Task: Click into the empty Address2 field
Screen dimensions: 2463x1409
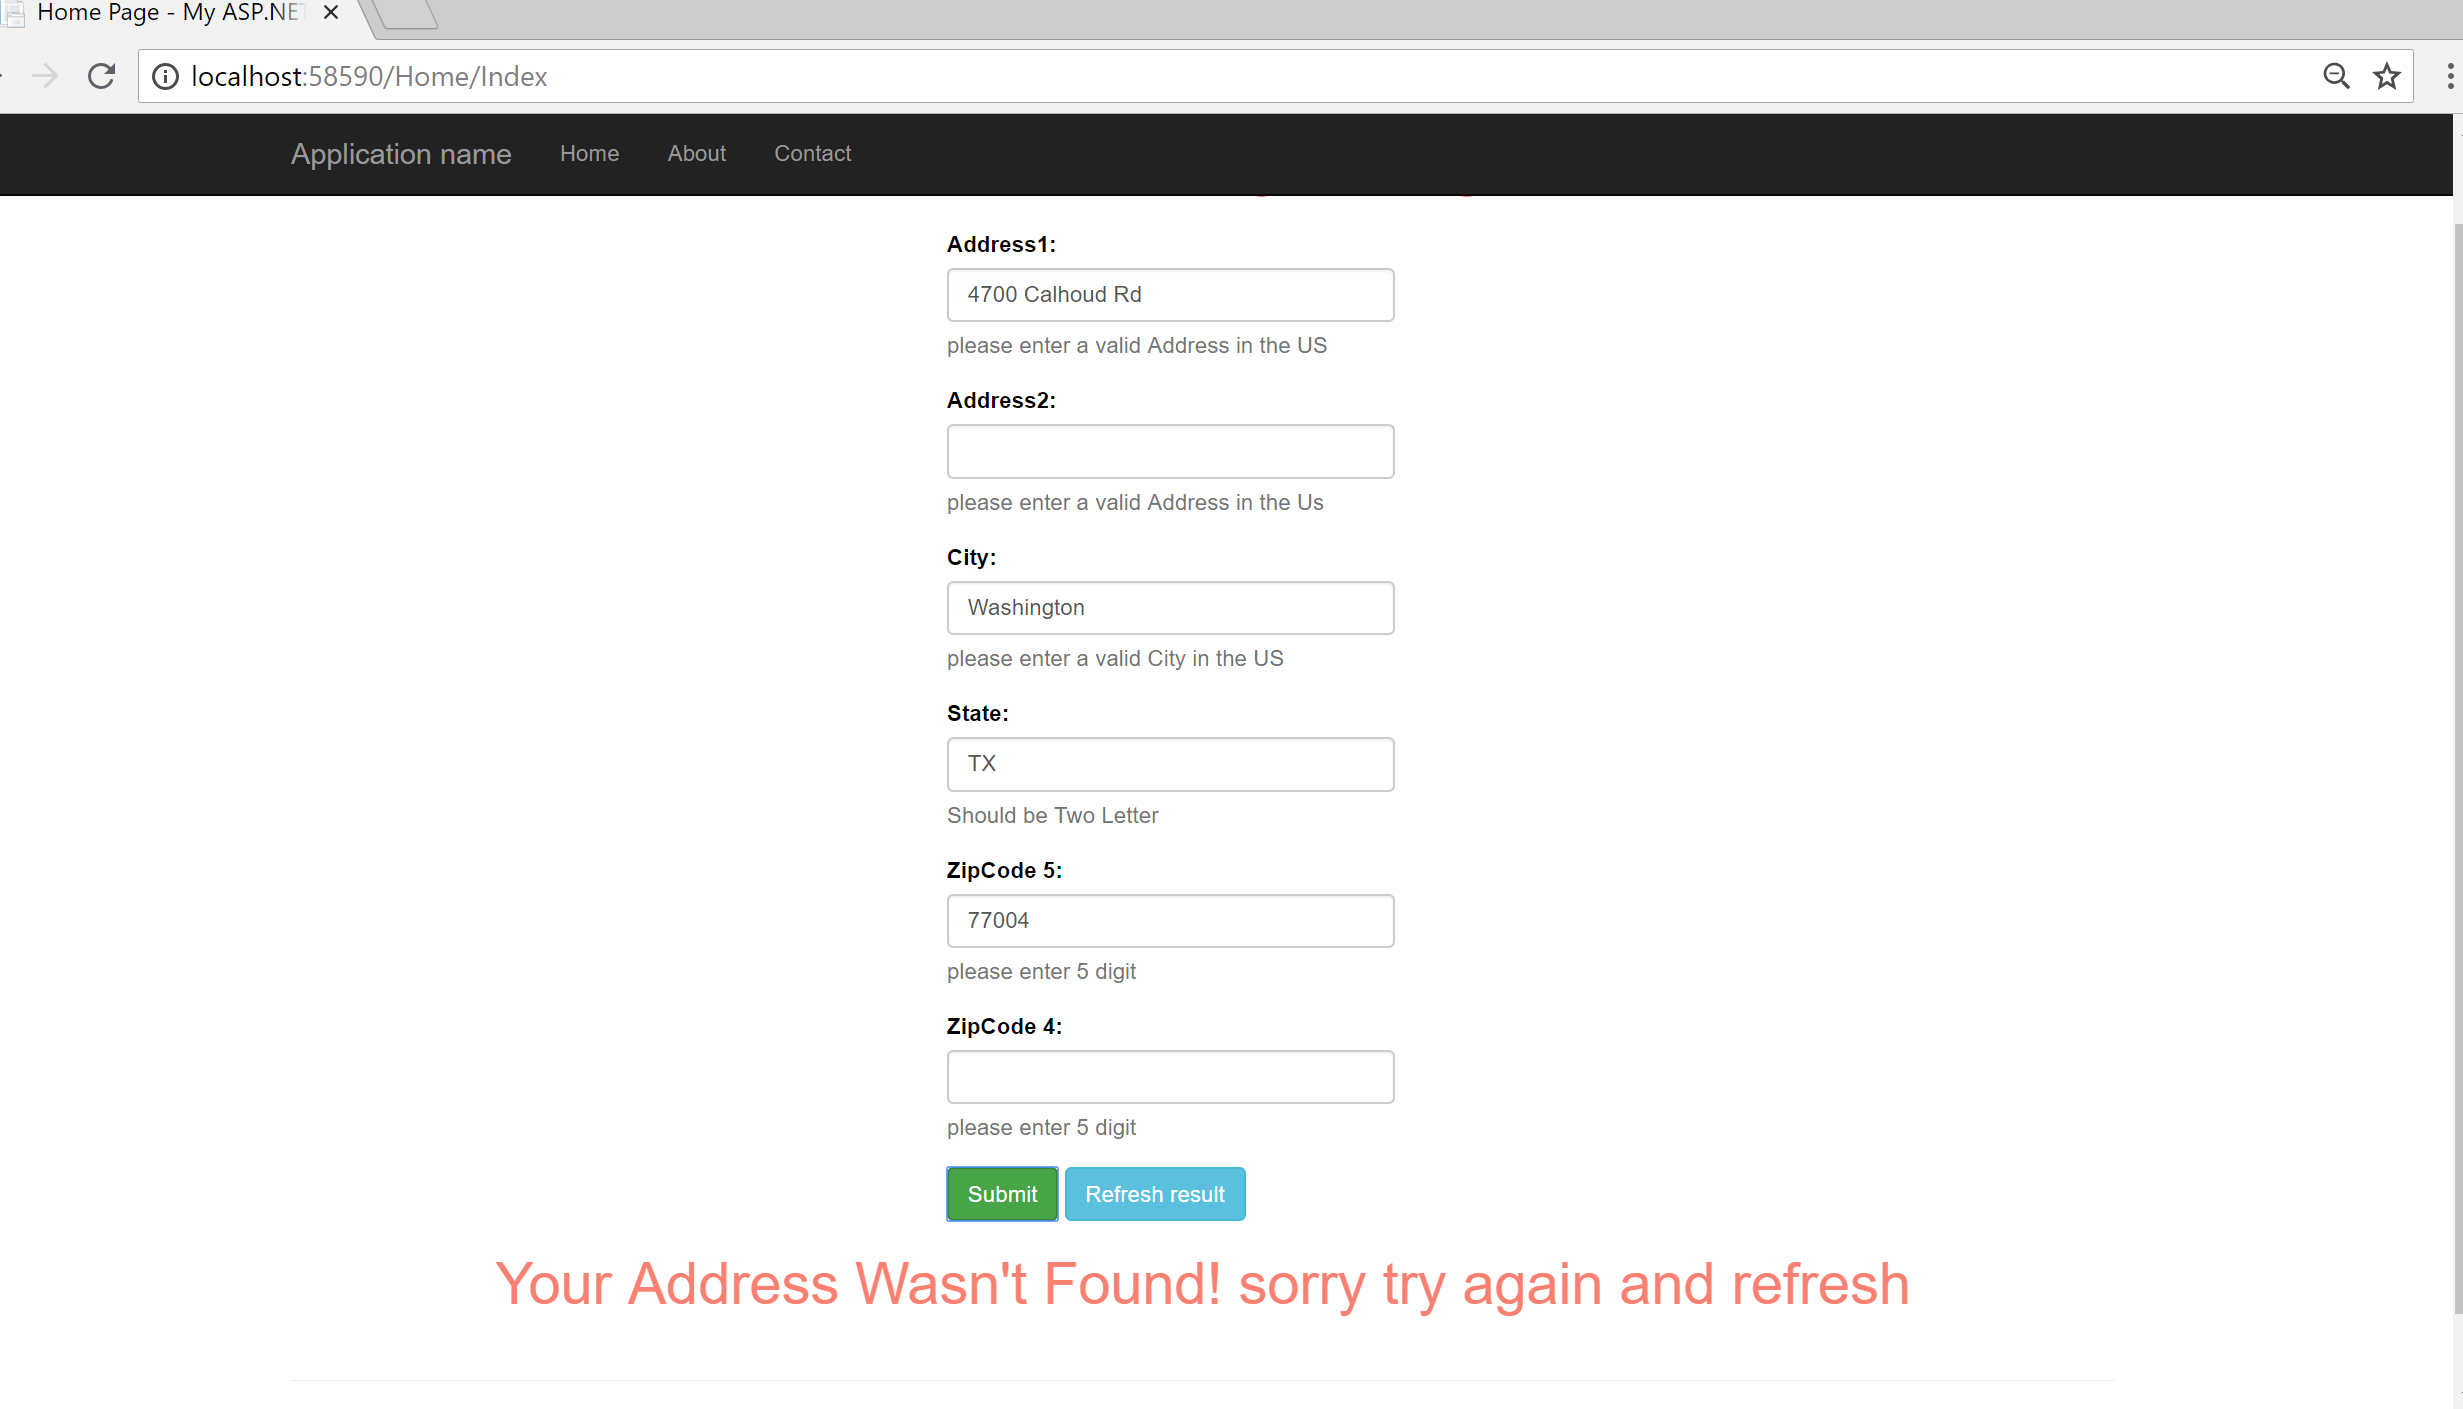Action: click(x=1170, y=451)
